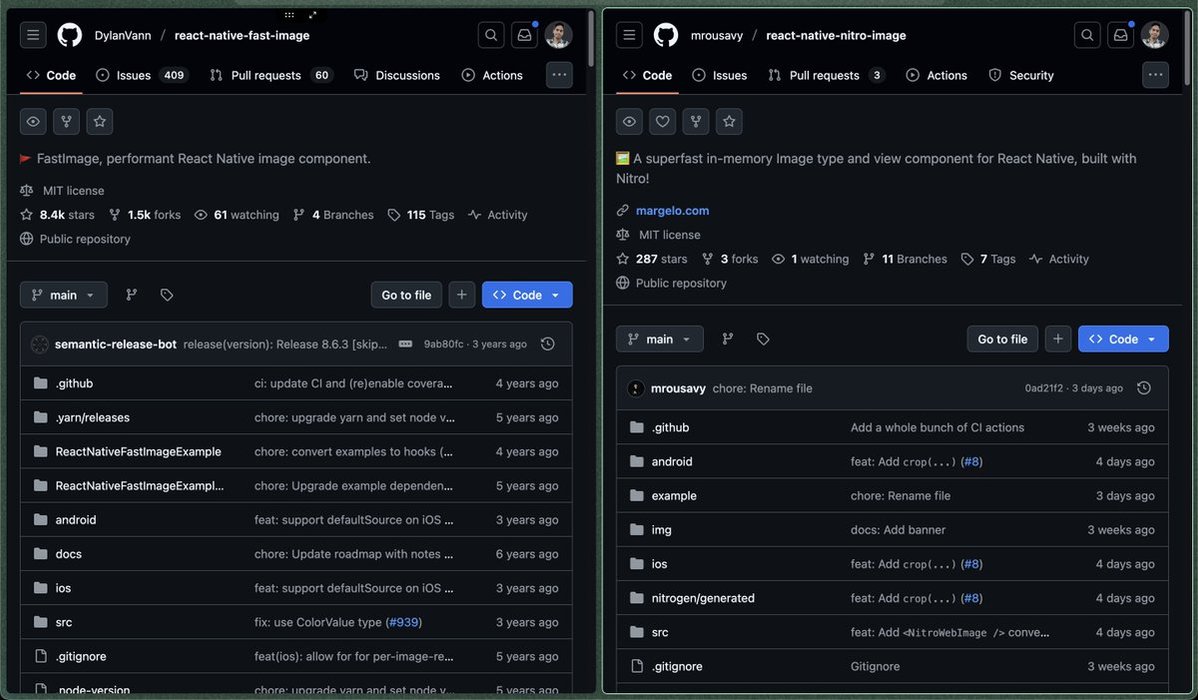
Task: Open commit 9ab80fc in fast-image
Action: [x=443, y=344]
